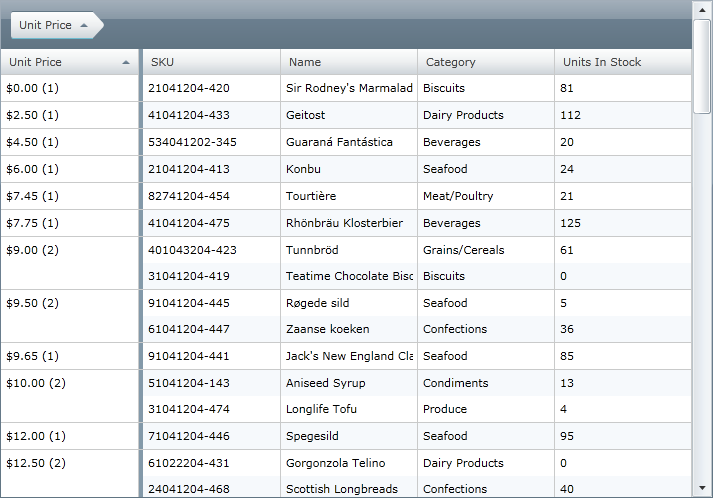Sort by the SKU column header
Screen dimensions: 713x498
click(210, 62)
